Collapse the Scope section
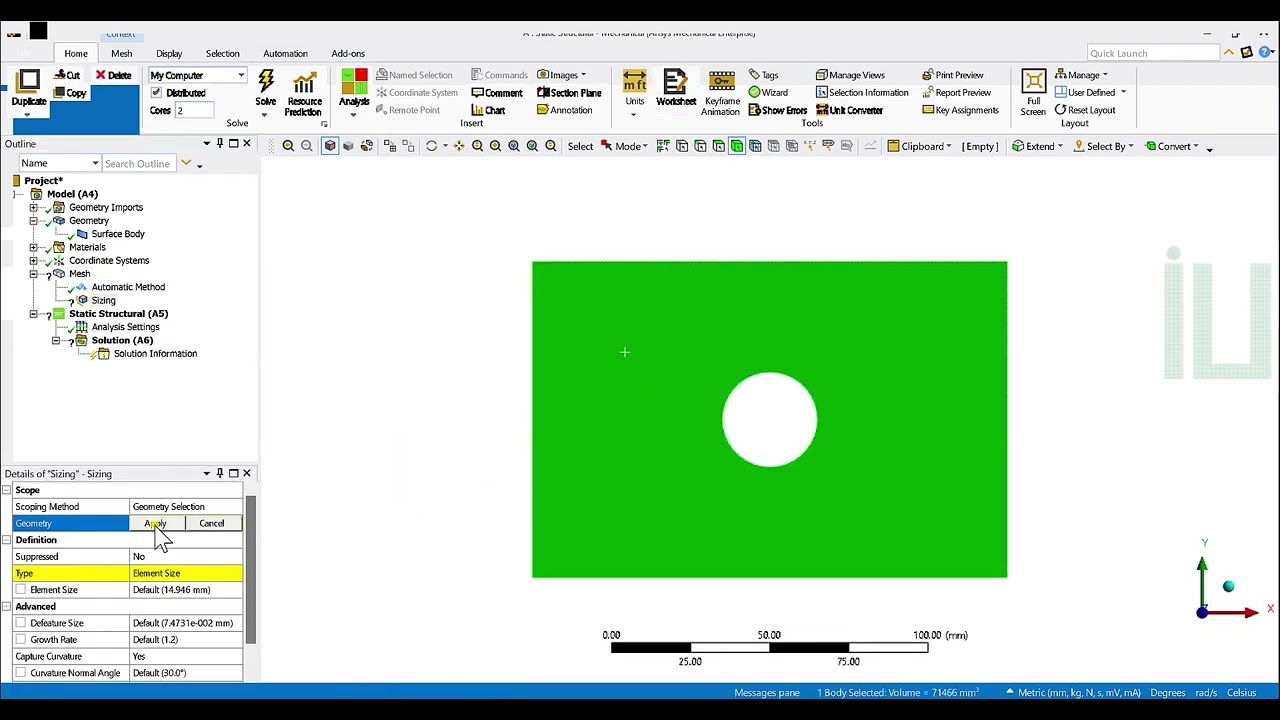 [7, 490]
